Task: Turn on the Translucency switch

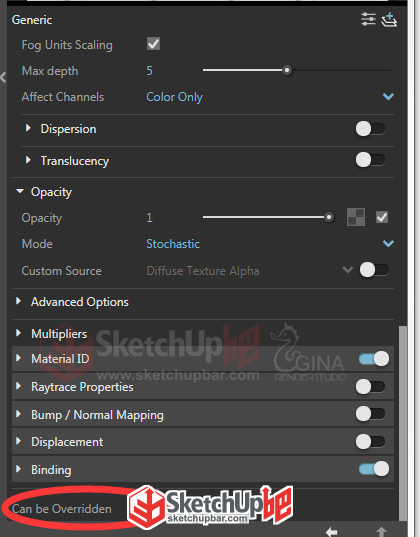Action: click(370, 160)
